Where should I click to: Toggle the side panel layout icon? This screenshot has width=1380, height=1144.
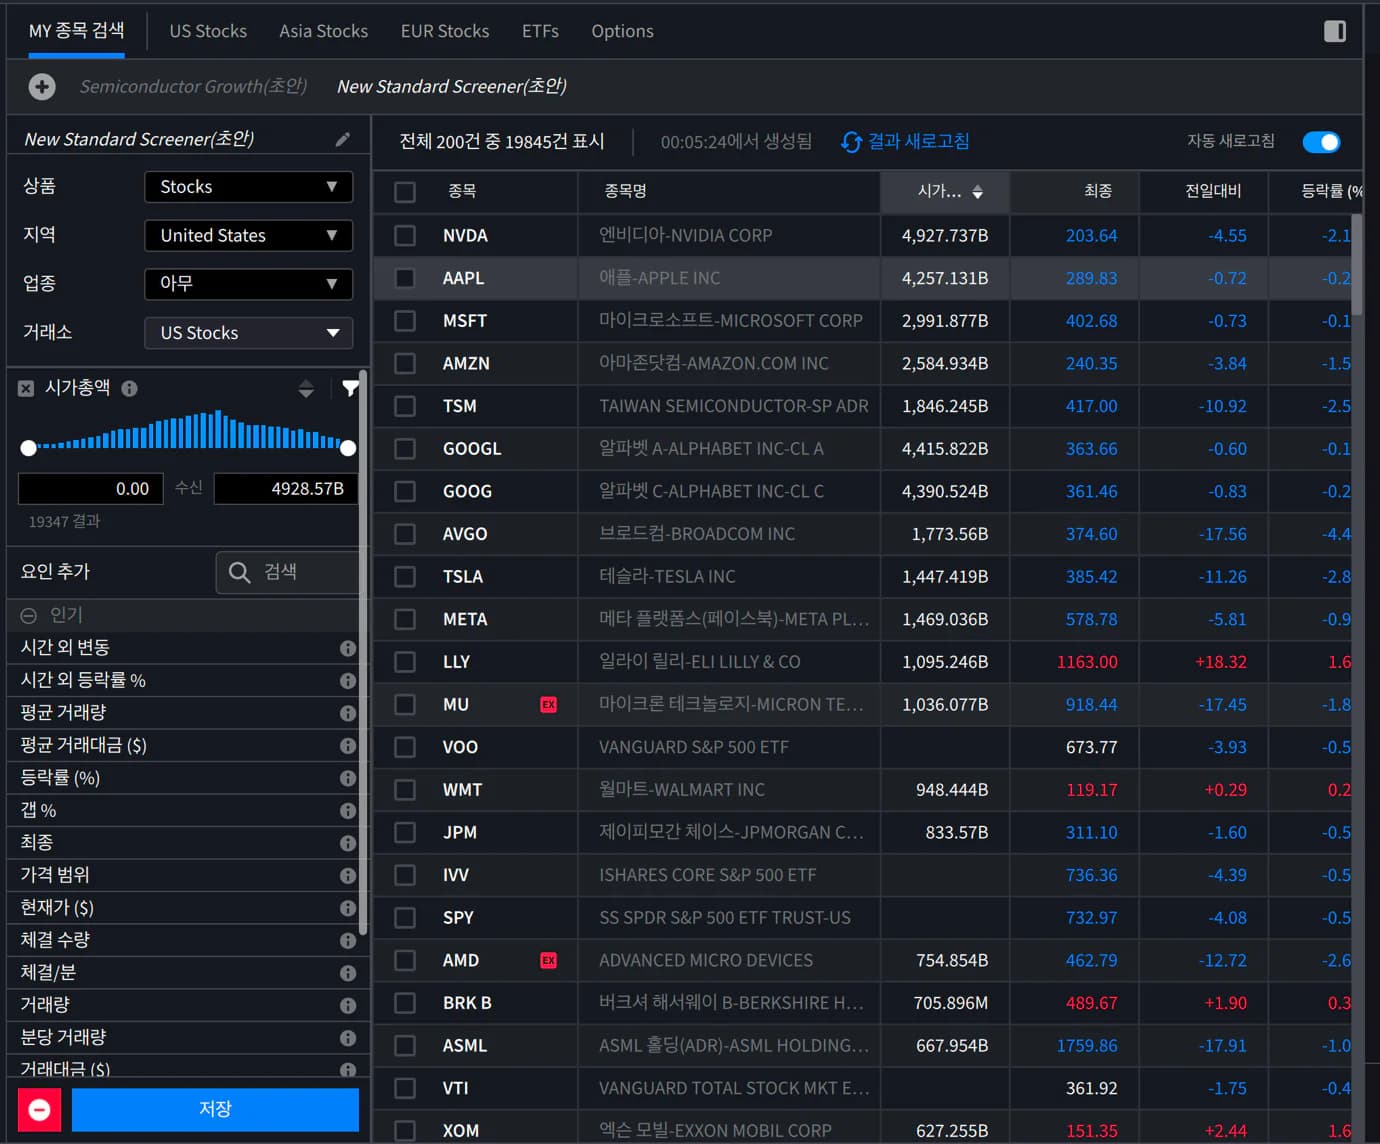pyautogui.click(x=1335, y=31)
